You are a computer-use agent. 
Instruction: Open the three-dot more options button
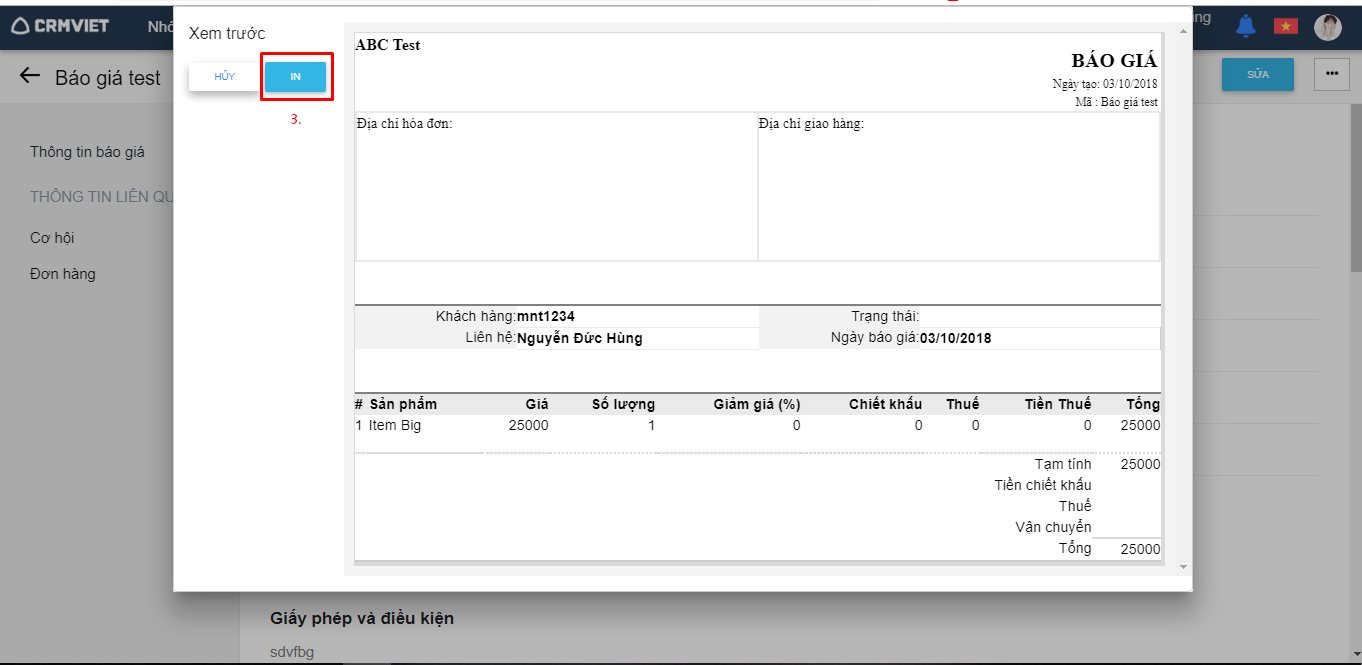1331,74
